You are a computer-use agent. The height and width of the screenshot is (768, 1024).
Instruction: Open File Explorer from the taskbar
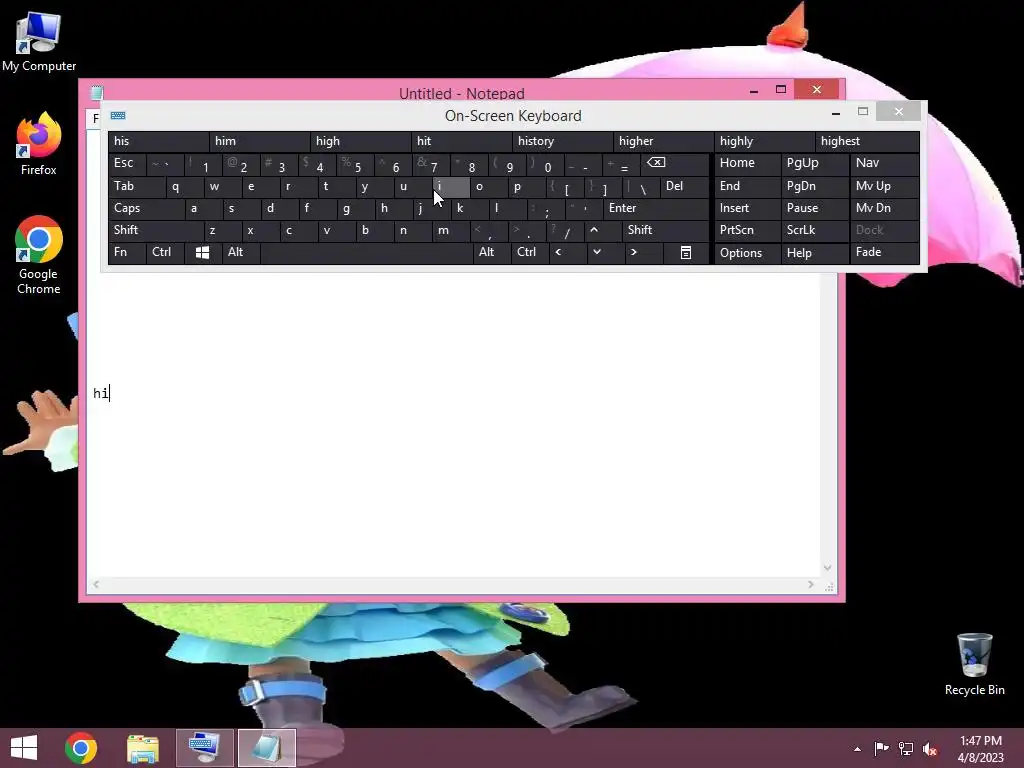pyautogui.click(x=142, y=748)
